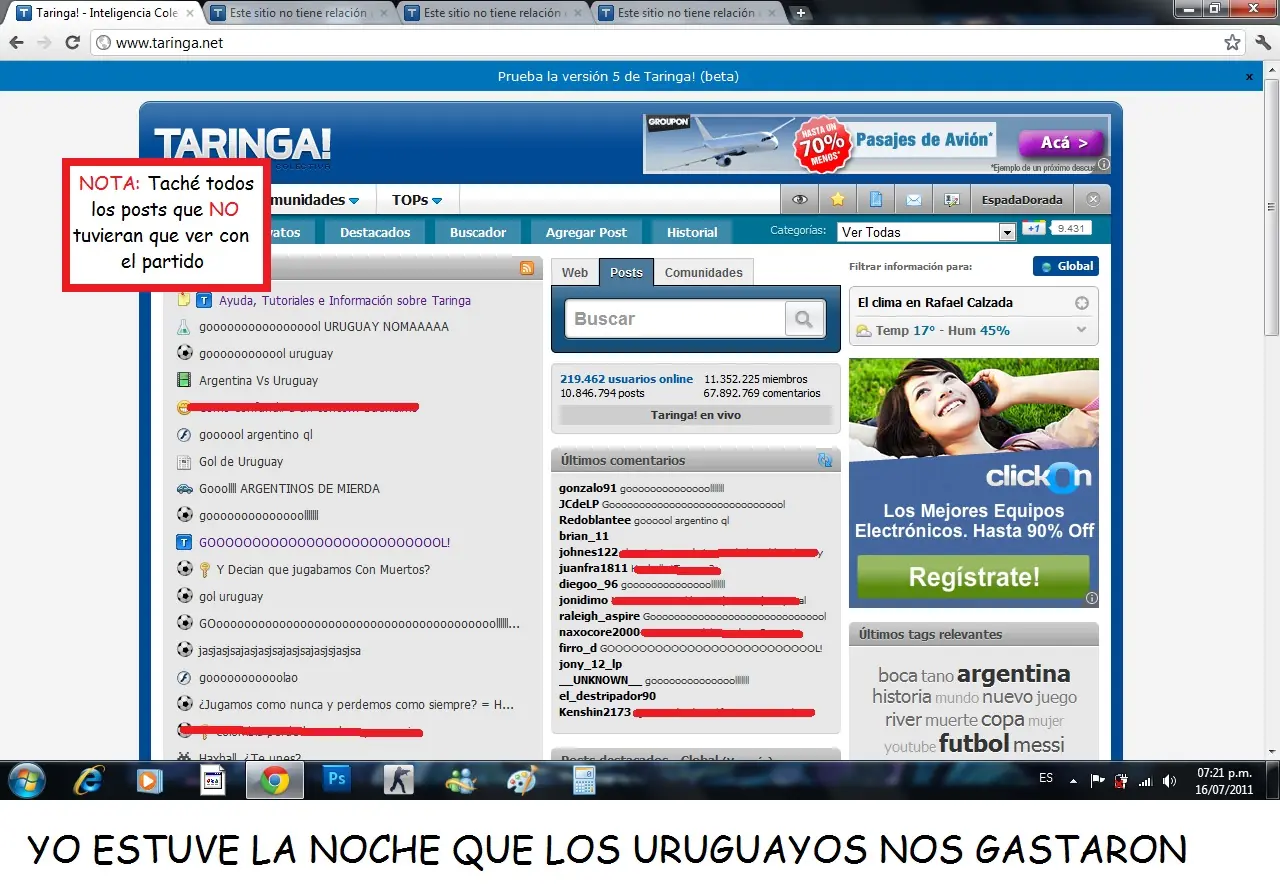Open post 'Argentina Vs Uruguay'
This screenshot has height=888, width=1280.
pos(258,381)
